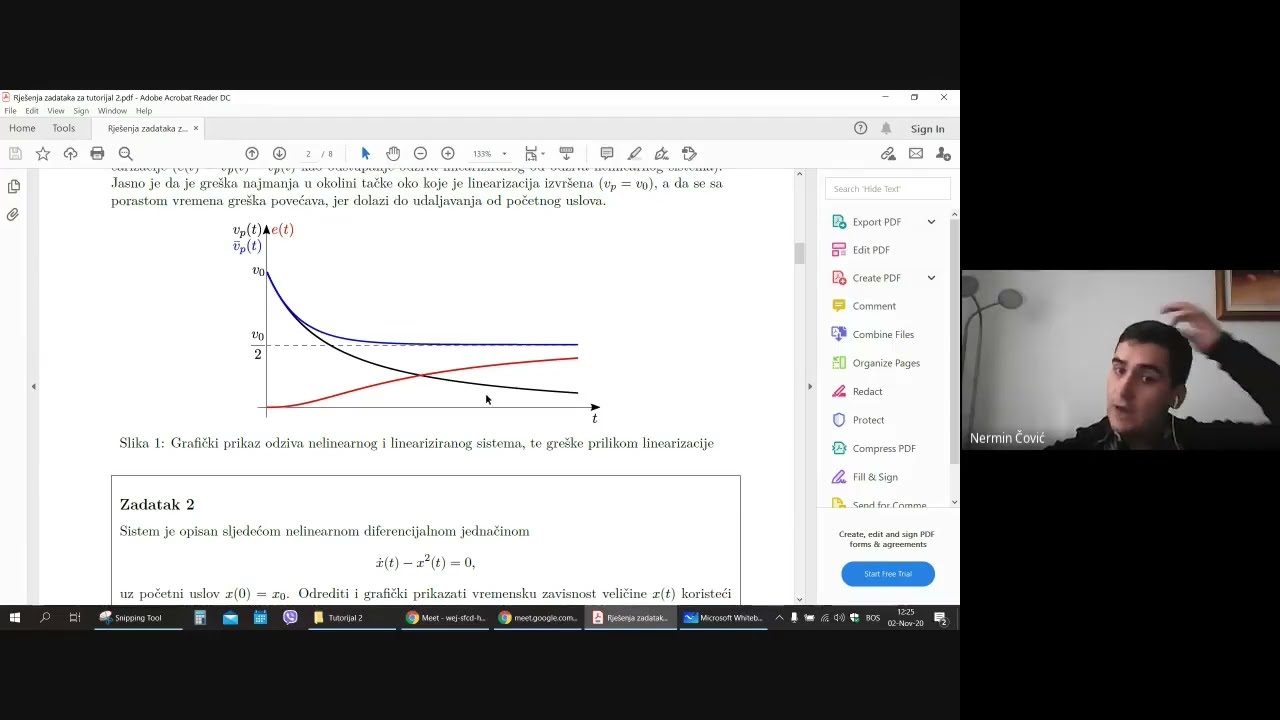This screenshot has height=720, width=1280.
Task: Open the Redact tool
Action: tap(867, 392)
